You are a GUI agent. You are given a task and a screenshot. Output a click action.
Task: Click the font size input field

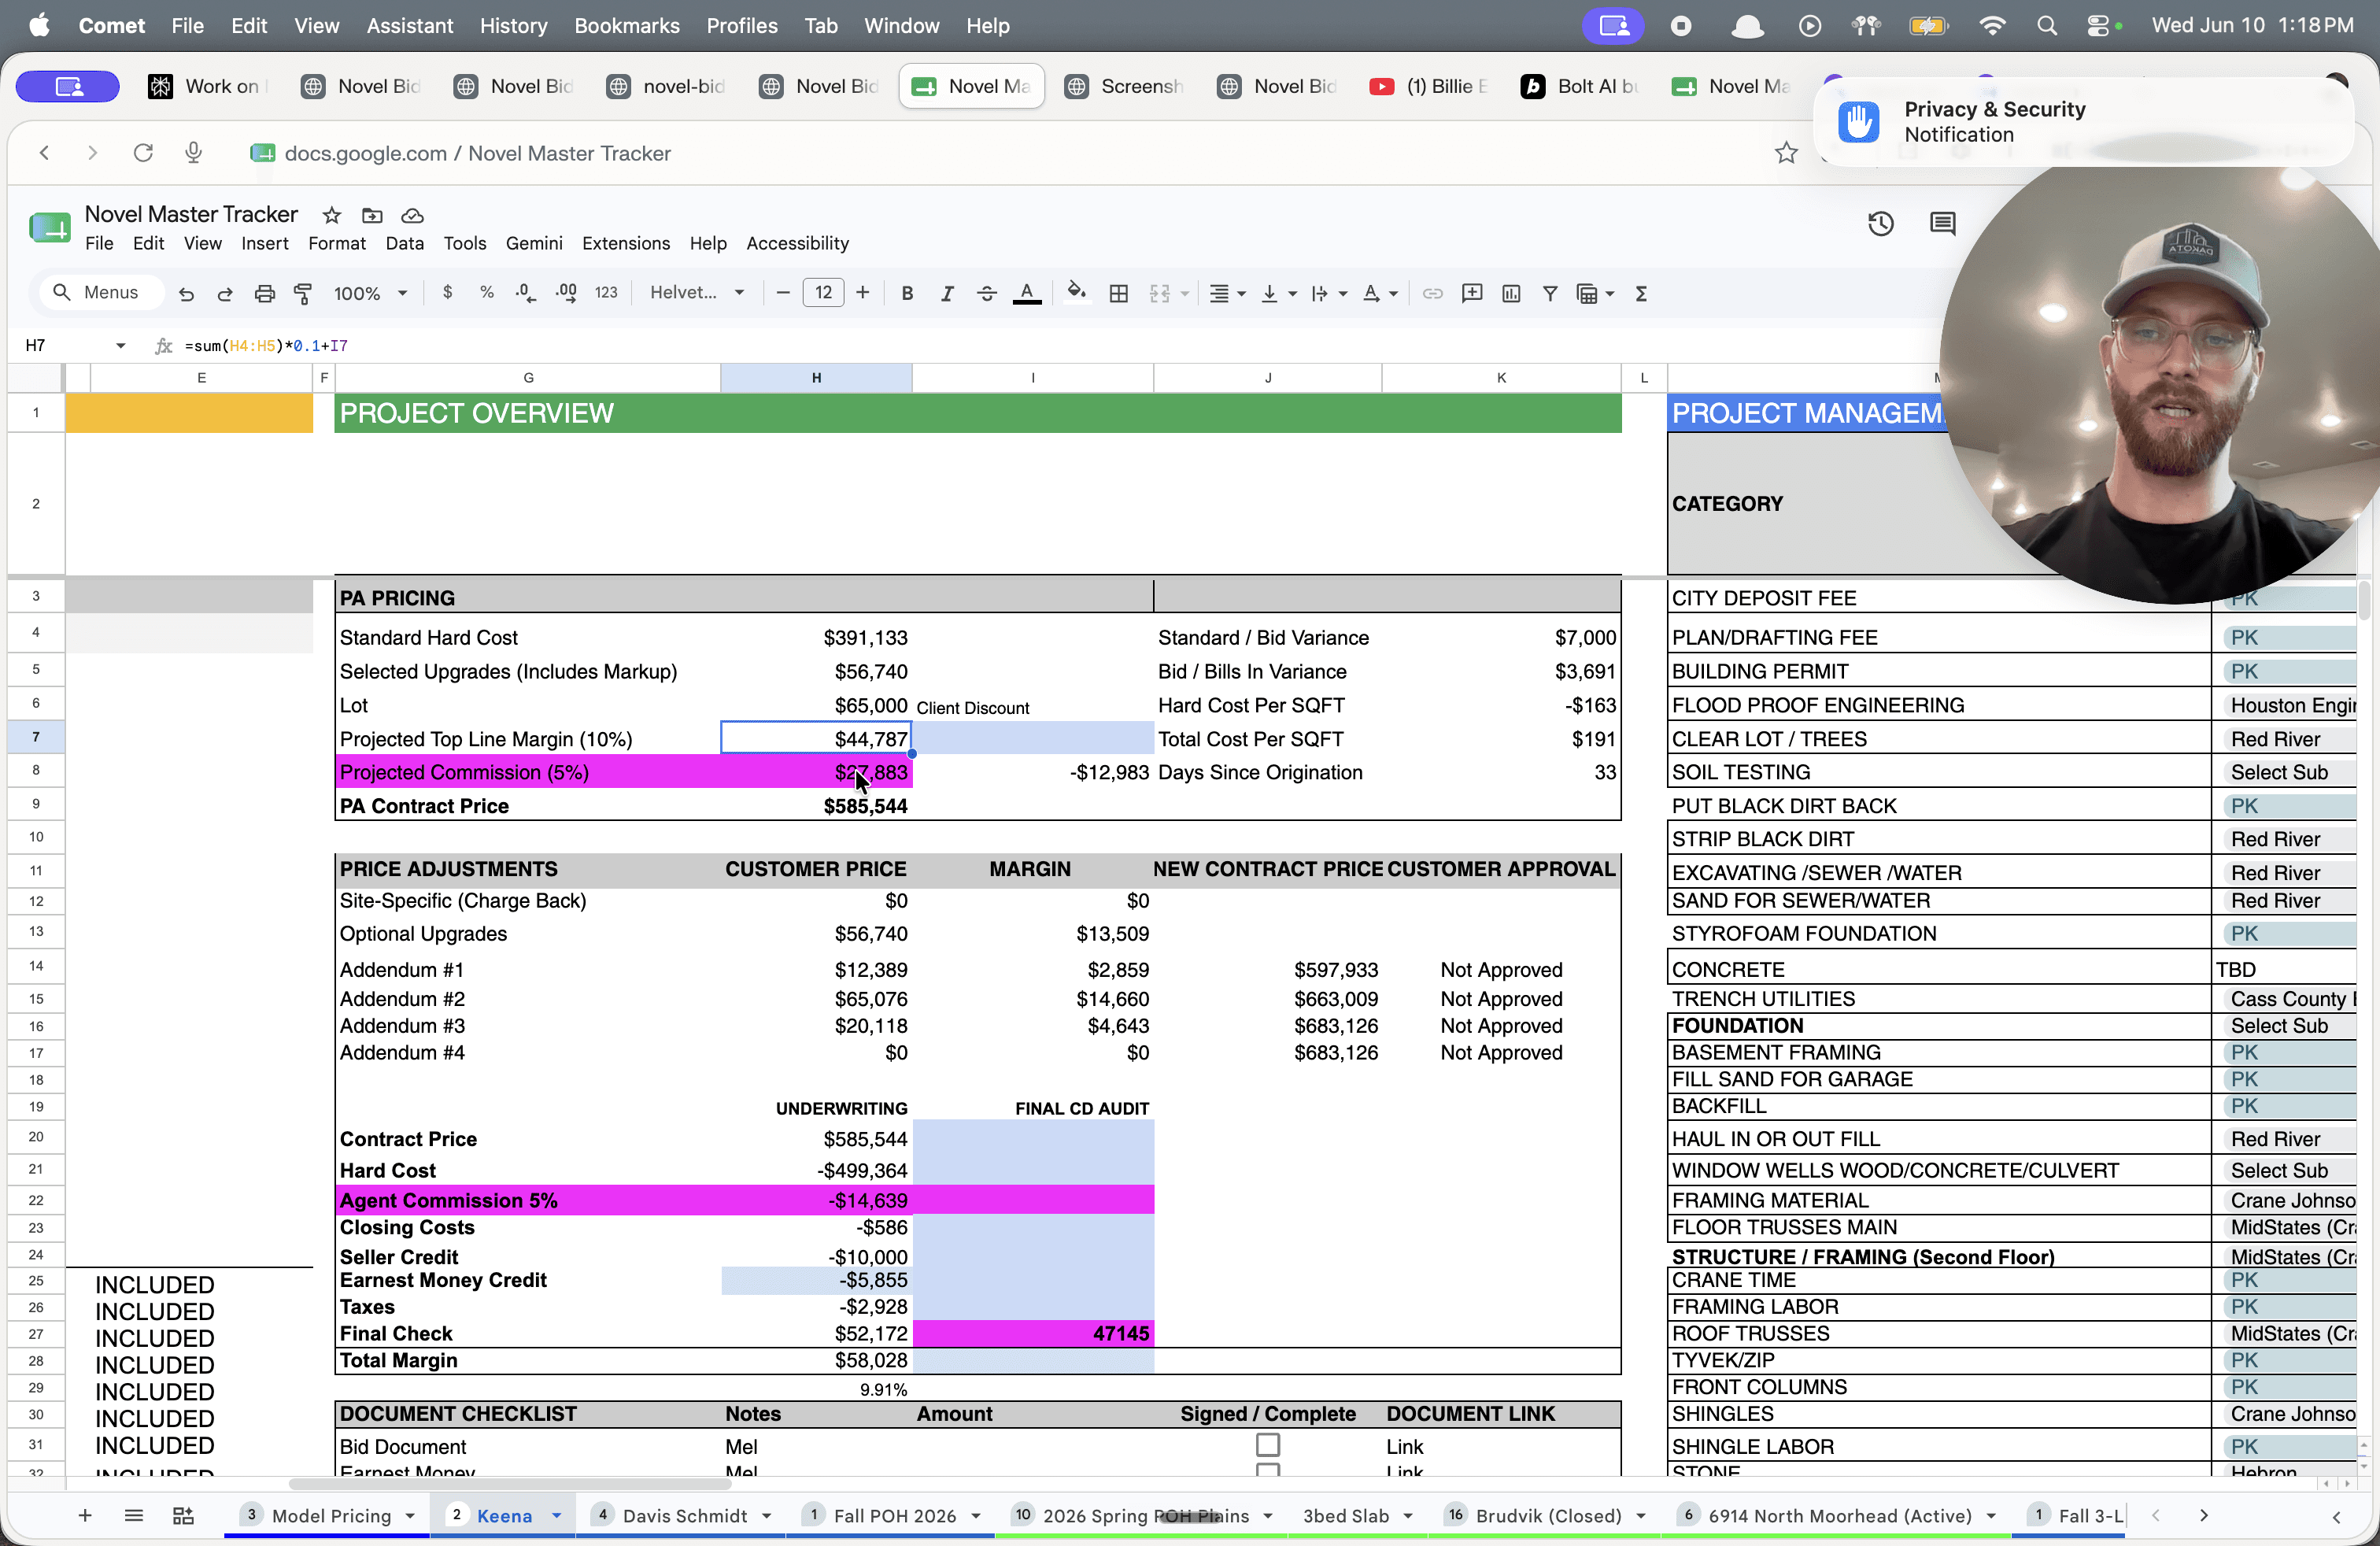823,292
